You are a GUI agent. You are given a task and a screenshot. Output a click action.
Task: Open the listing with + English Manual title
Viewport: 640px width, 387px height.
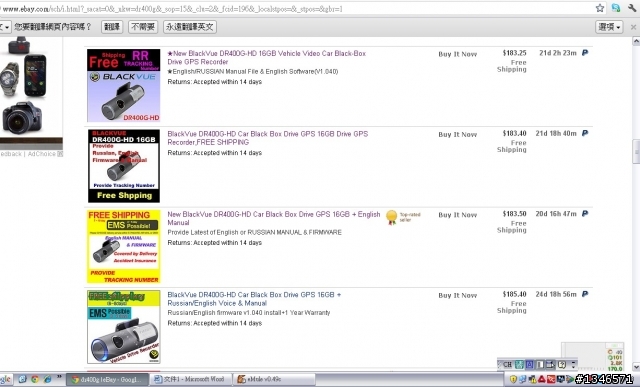pos(273,218)
